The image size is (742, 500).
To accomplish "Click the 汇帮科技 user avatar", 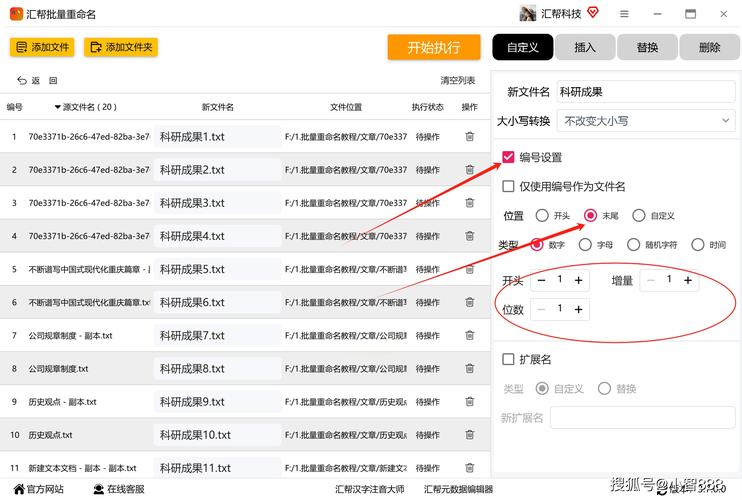I will pyautogui.click(x=528, y=14).
